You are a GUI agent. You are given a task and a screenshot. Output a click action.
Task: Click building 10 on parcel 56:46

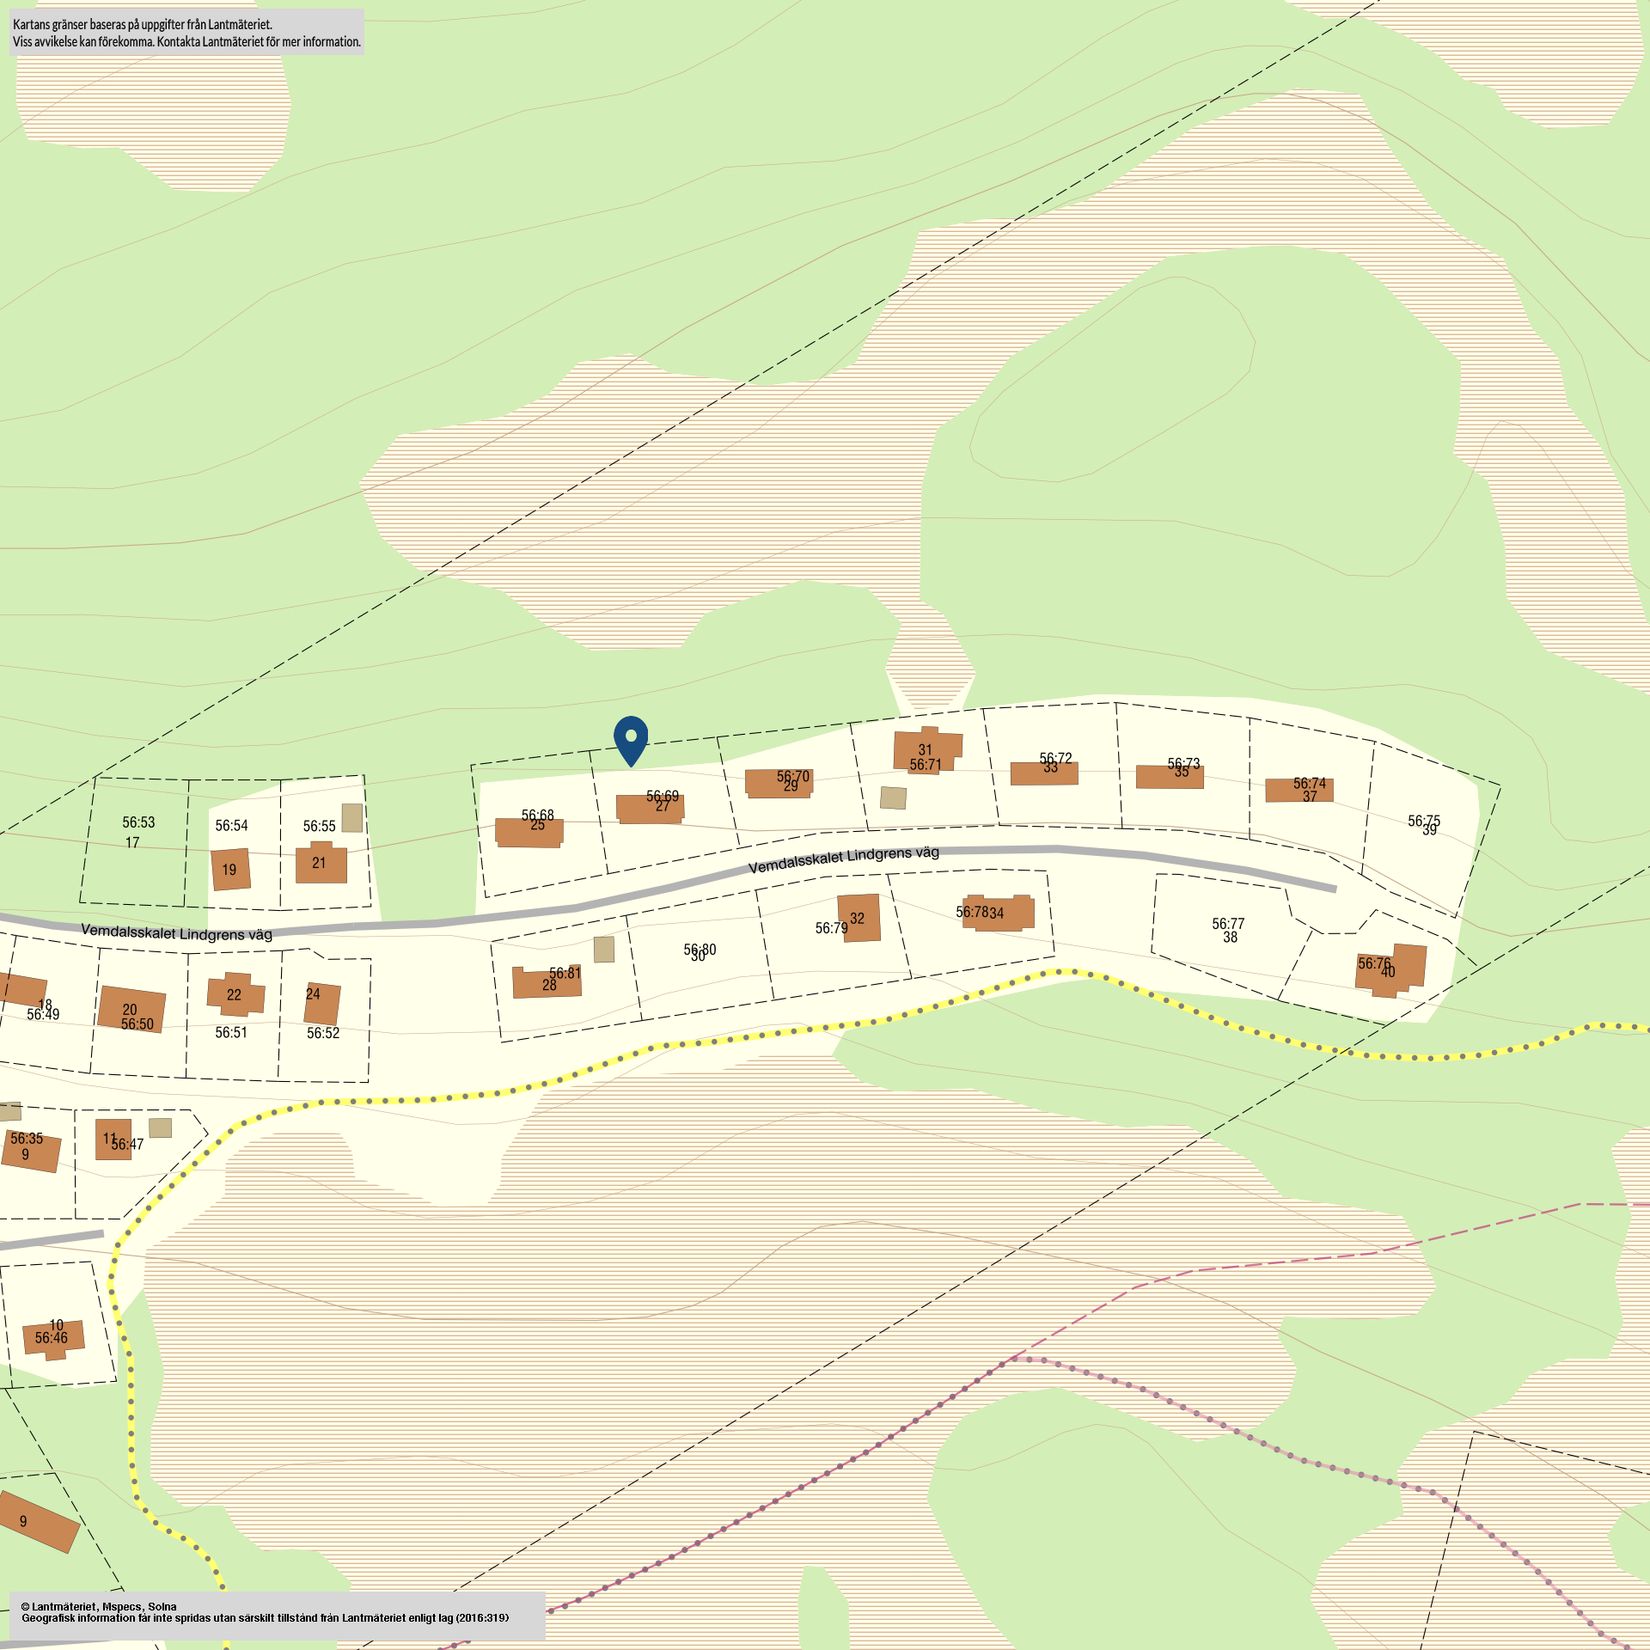54,1337
